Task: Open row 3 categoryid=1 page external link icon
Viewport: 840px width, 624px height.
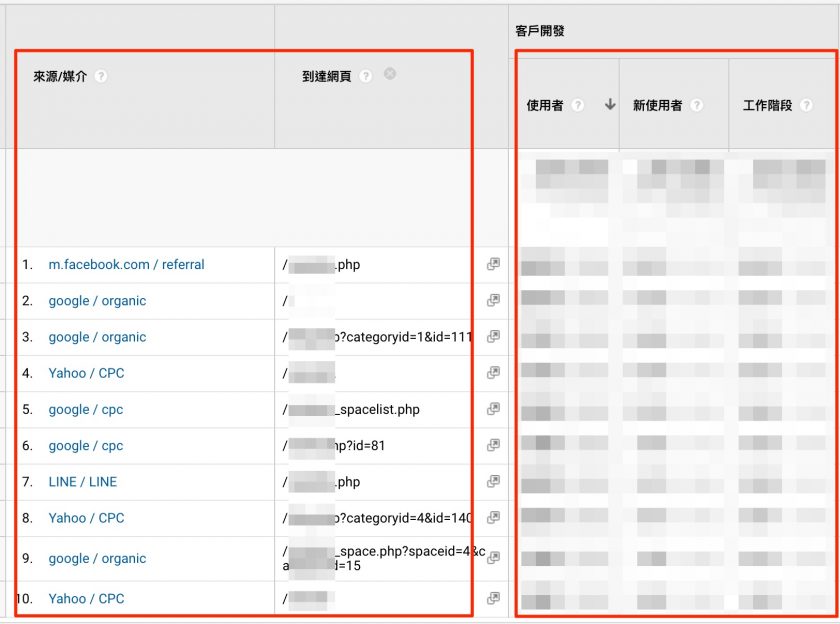Action: 493,337
